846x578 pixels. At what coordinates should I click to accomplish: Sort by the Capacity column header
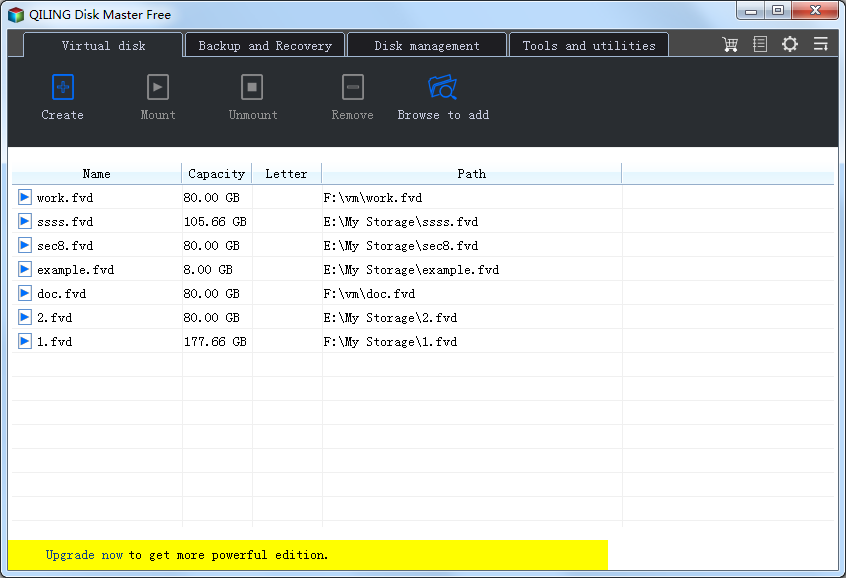(216, 174)
